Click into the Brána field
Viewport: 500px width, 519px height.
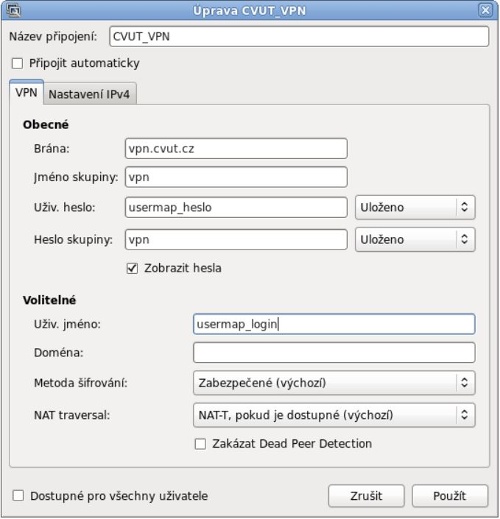pos(236,149)
